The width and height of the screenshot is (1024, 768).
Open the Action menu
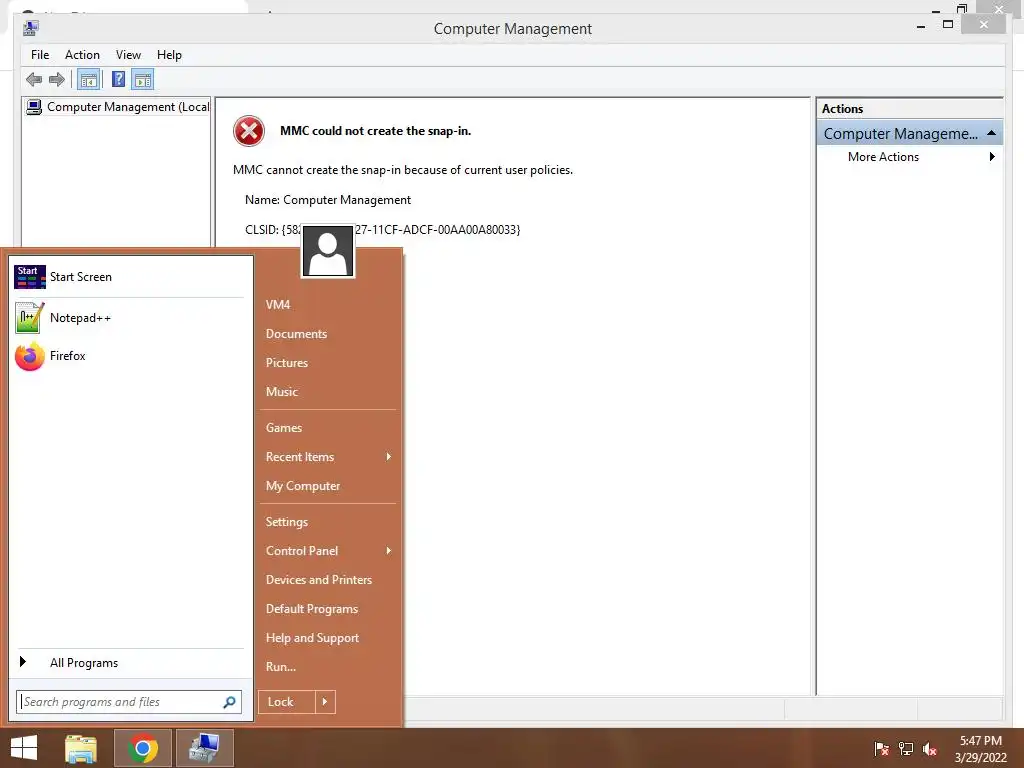(82, 55)
